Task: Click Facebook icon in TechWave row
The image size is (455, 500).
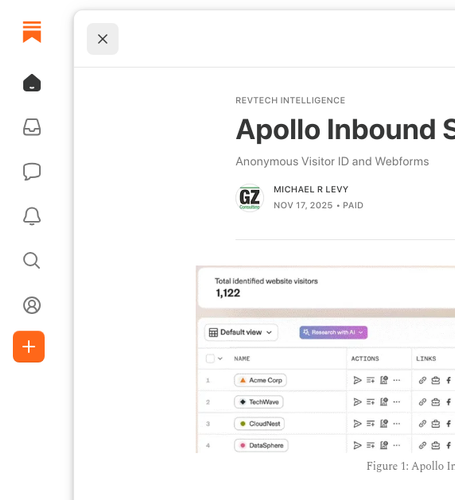Action: (449, 402)
